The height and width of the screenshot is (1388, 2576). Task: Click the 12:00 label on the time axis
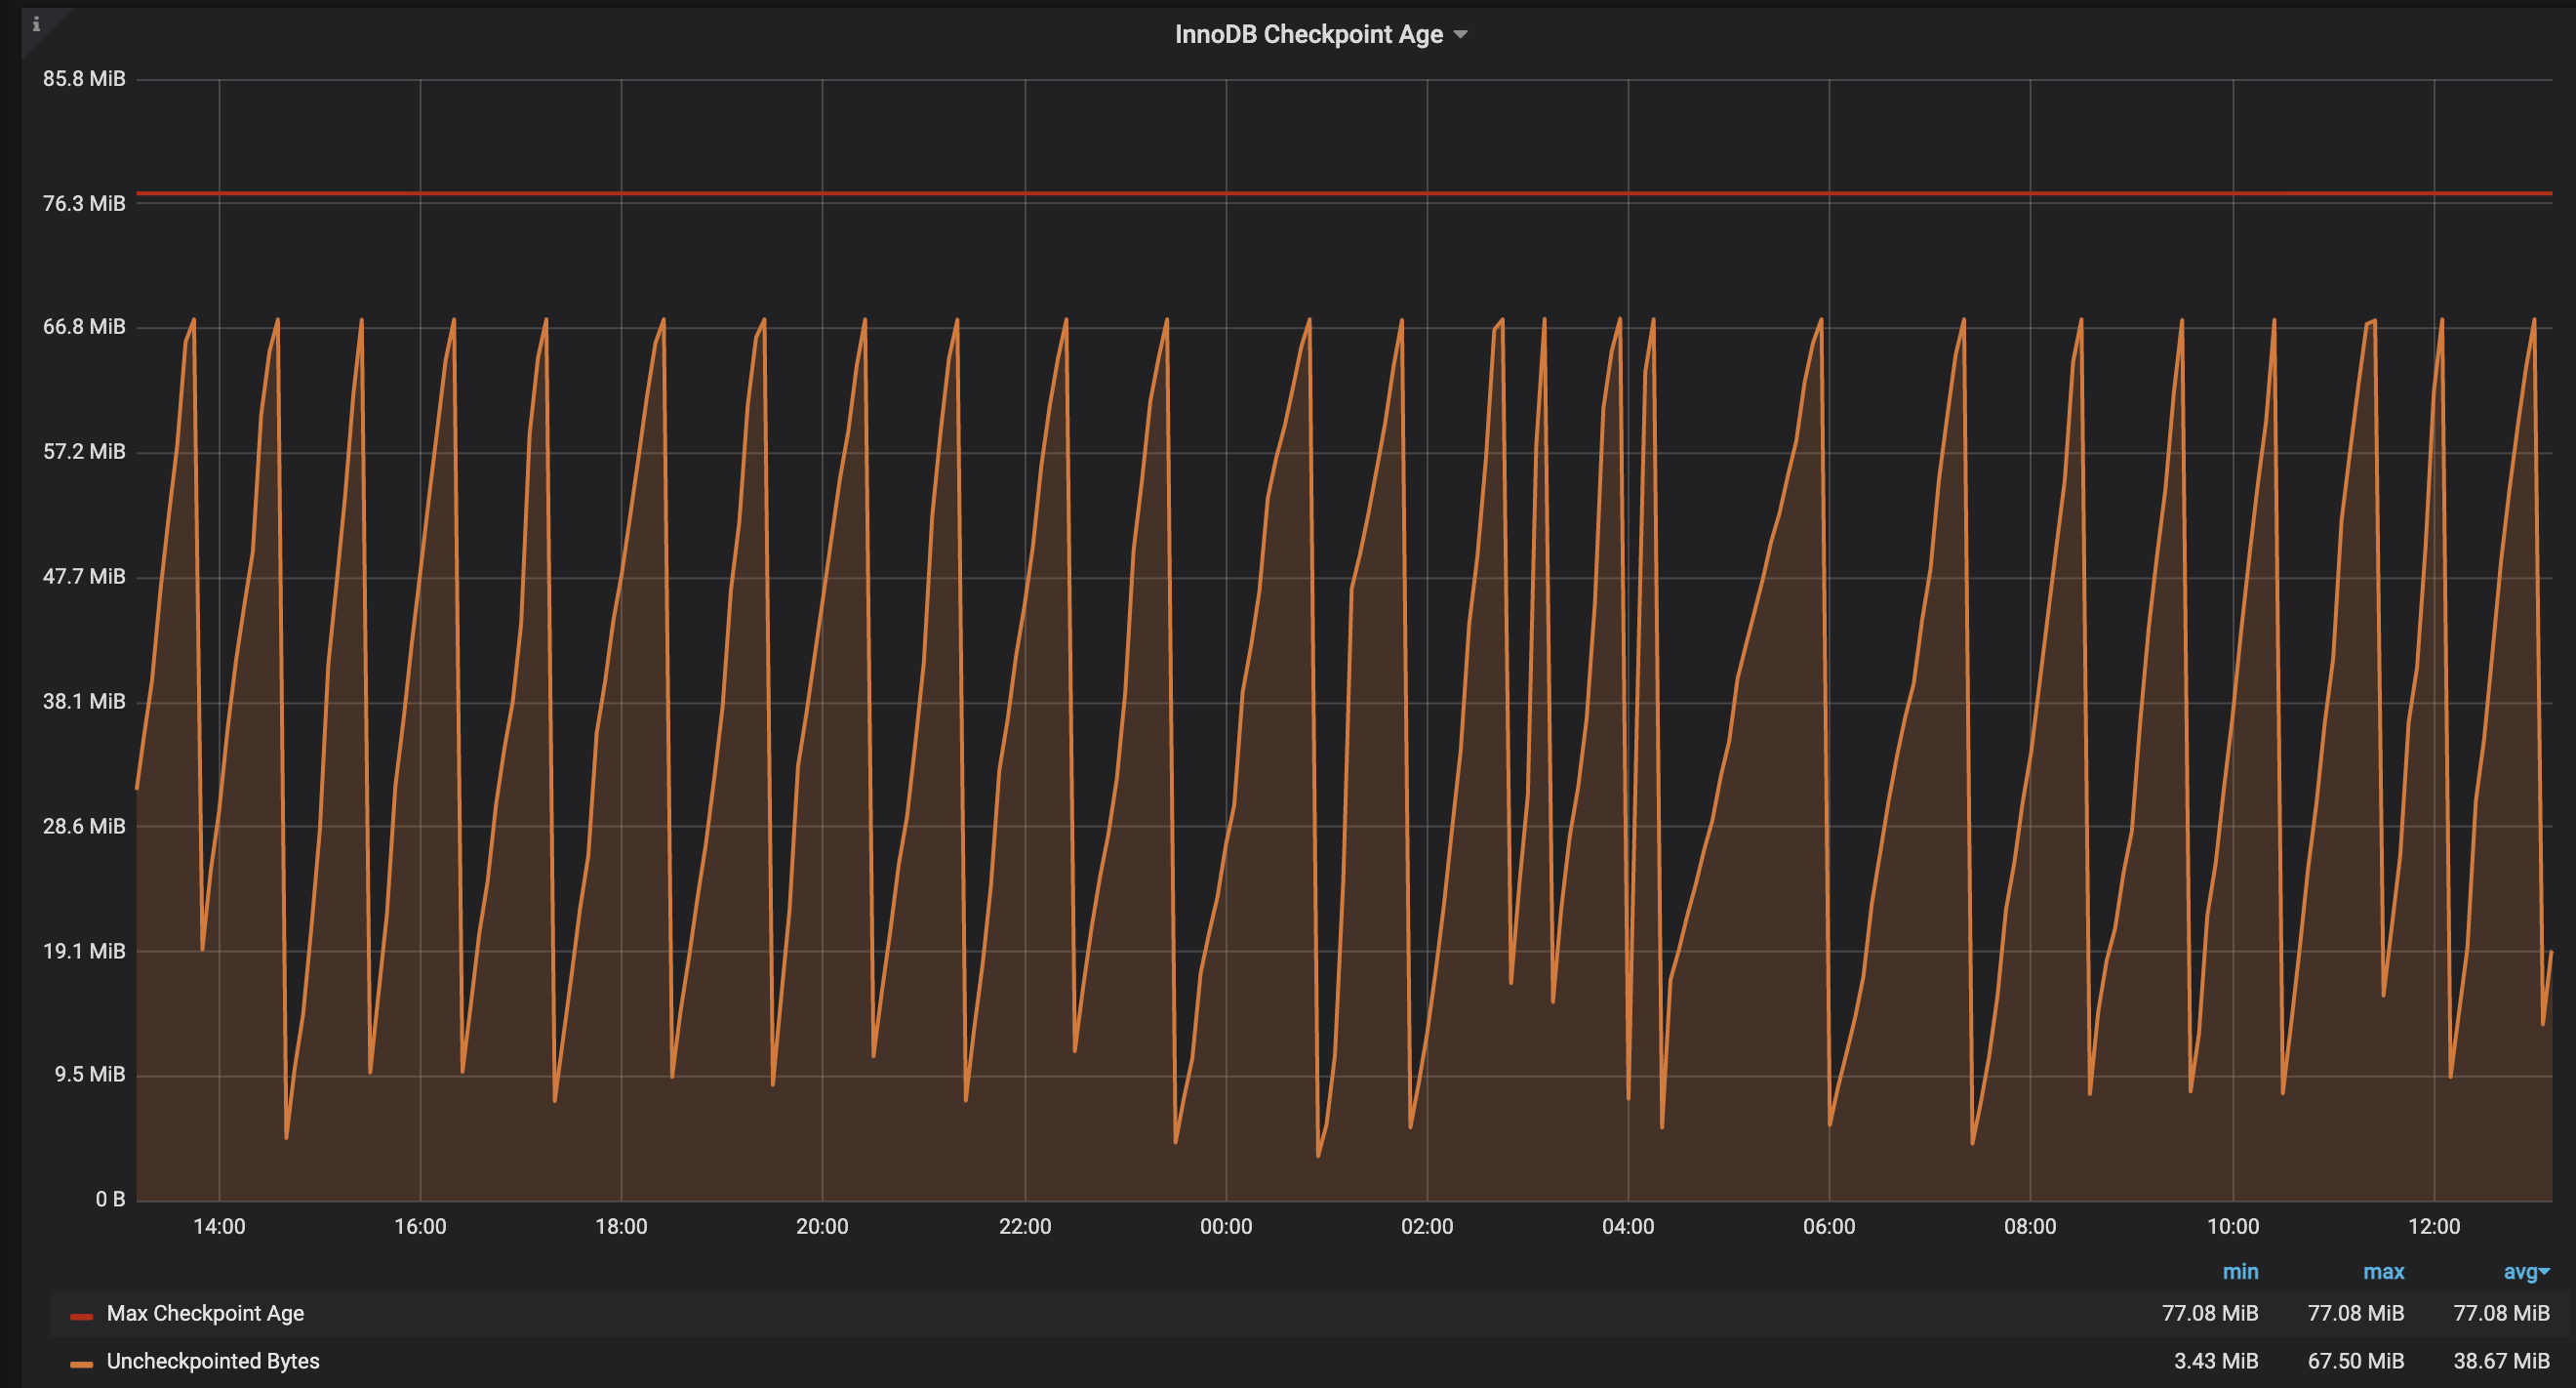point(2433,1227)
